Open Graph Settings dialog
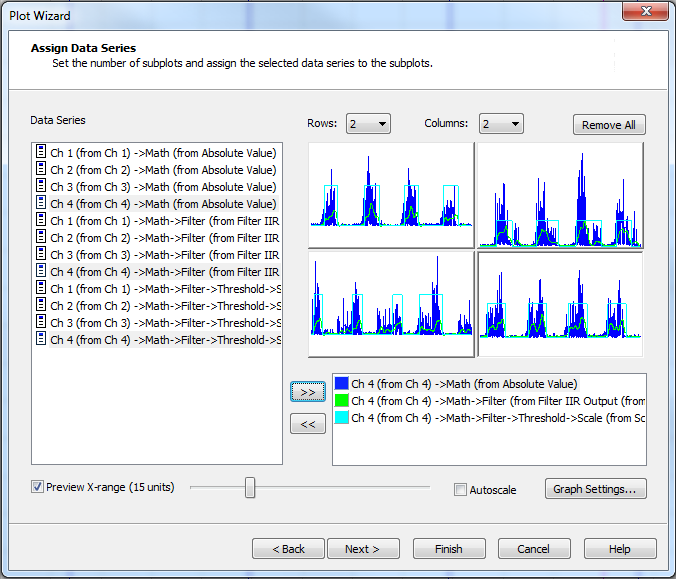Image resolution: width=676 pixels, height=579 pixels. pos(596,489)
